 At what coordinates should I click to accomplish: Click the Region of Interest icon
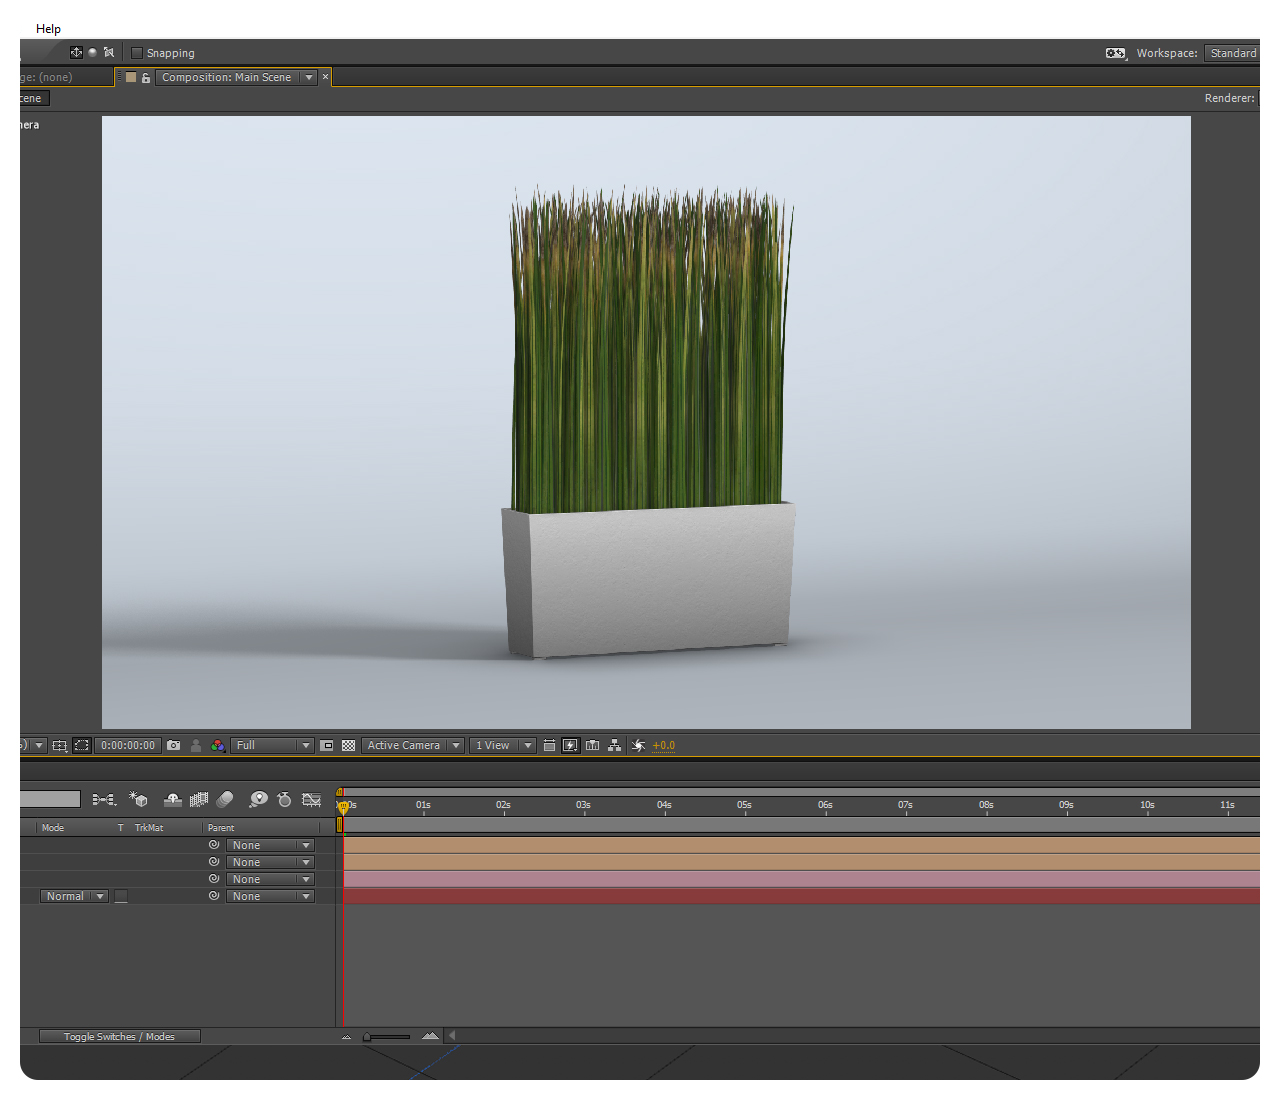click(327, 746)
